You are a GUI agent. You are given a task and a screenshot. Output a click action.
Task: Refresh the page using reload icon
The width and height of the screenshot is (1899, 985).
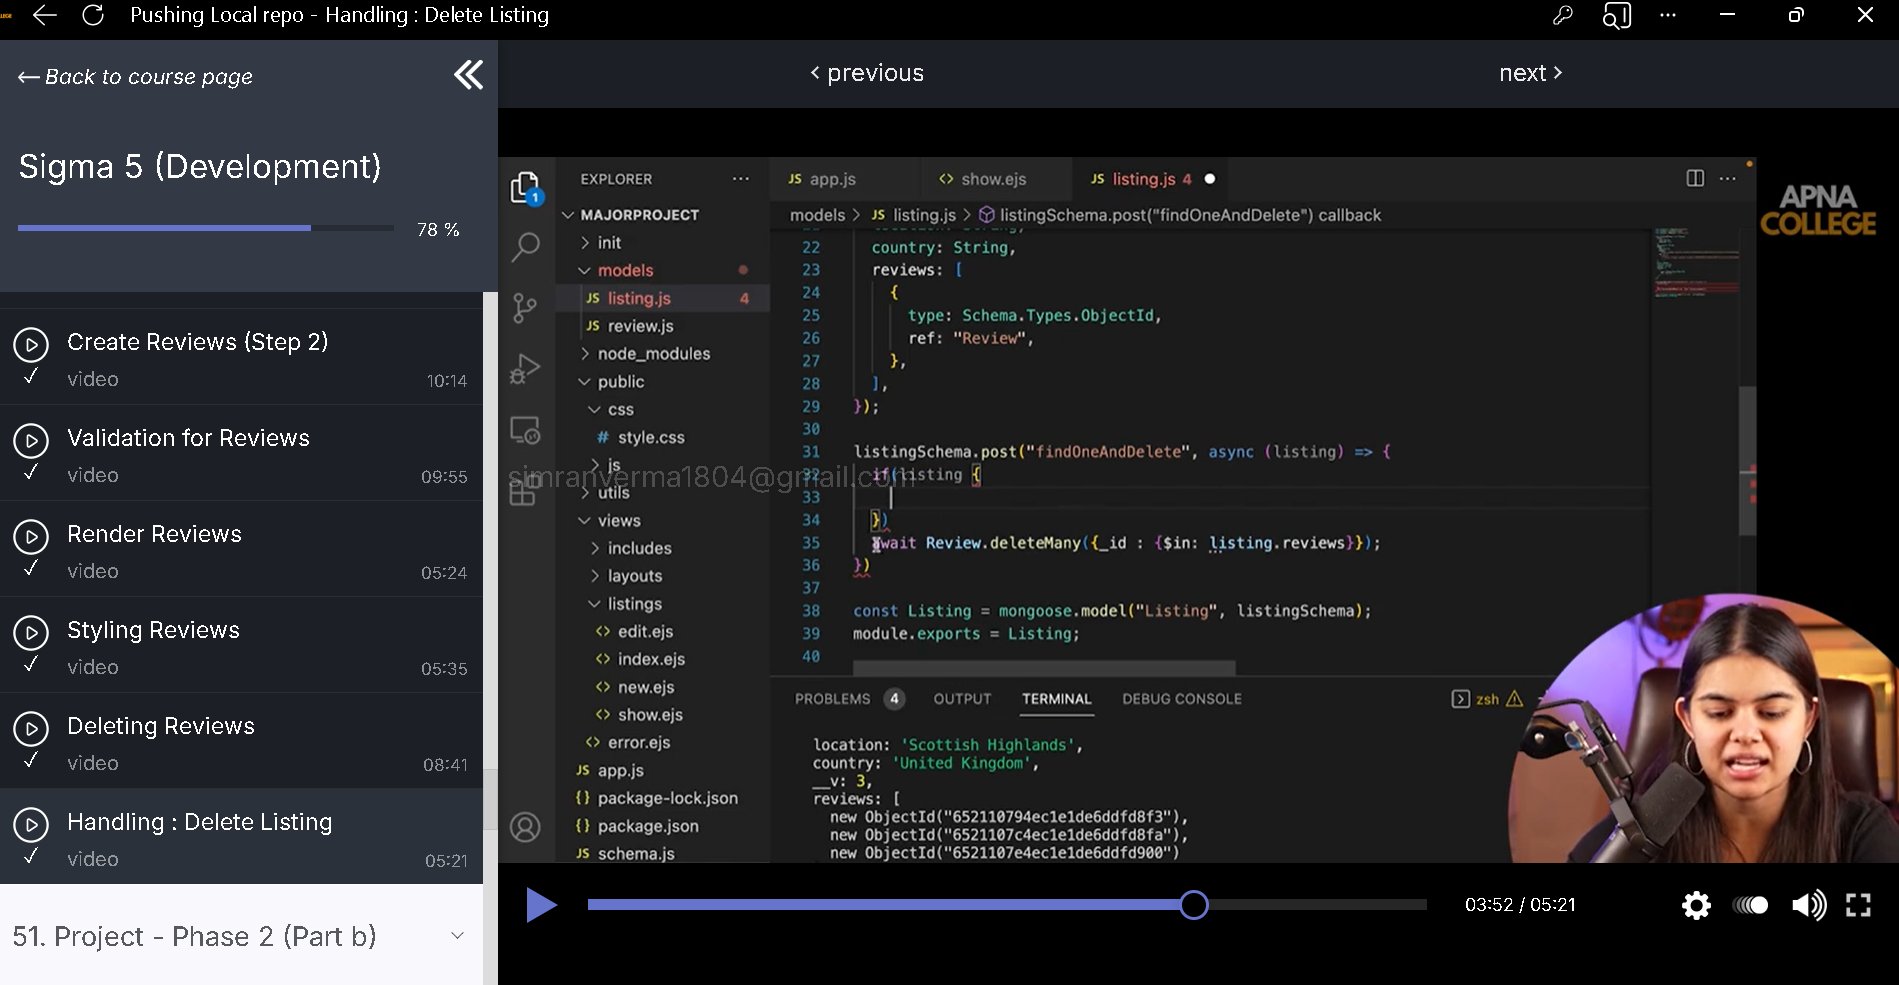(x=93, y=16)
